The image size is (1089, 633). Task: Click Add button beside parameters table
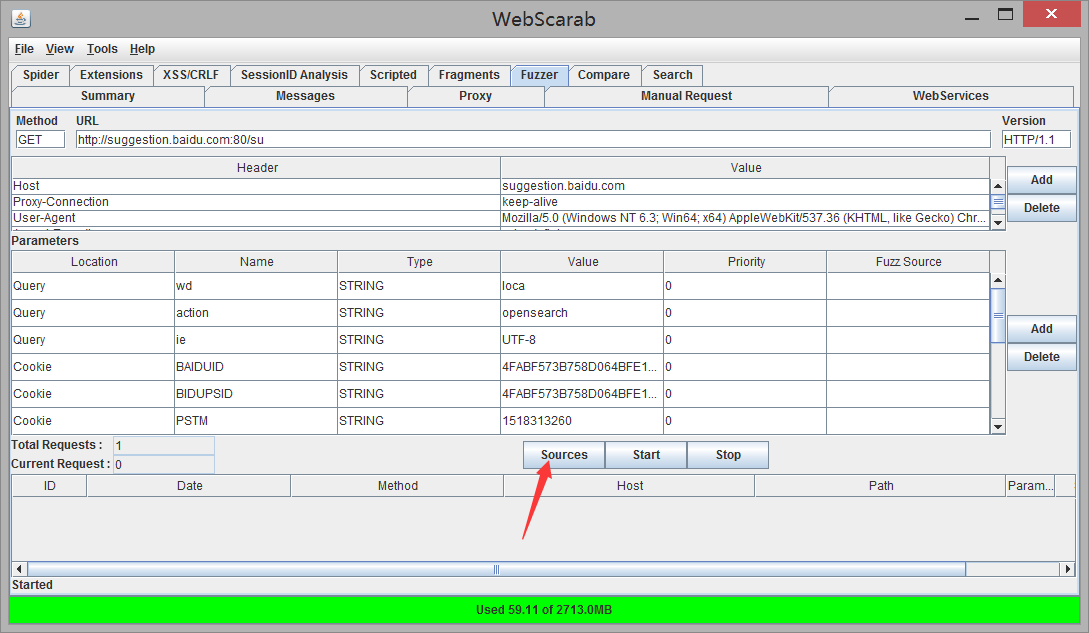pyautogui.click(x=1042, y=329)
